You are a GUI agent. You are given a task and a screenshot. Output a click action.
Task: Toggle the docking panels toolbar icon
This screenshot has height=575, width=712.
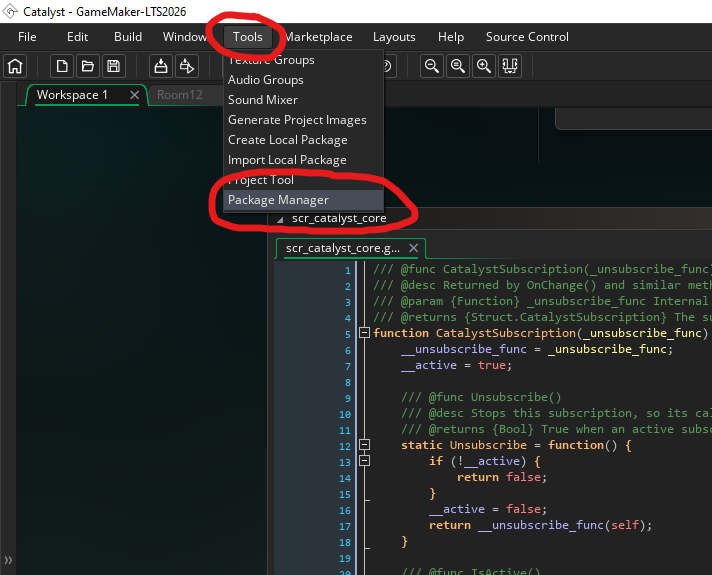pos(510,66)
